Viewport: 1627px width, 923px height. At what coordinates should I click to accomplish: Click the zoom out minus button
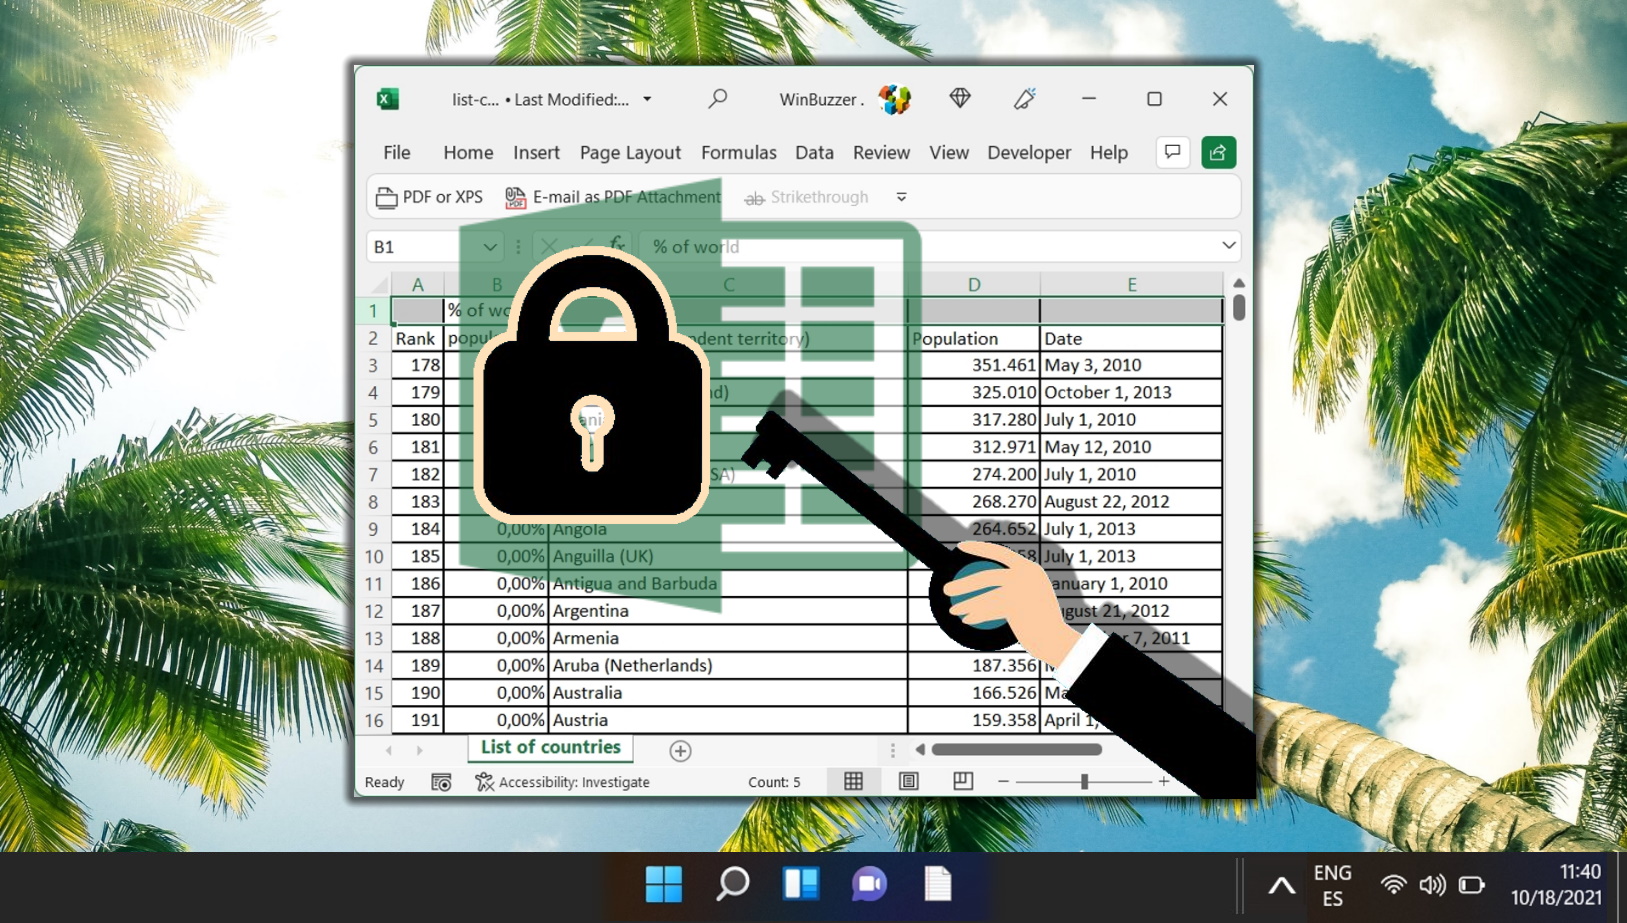pyautogui.click(x=1003, y=781)
